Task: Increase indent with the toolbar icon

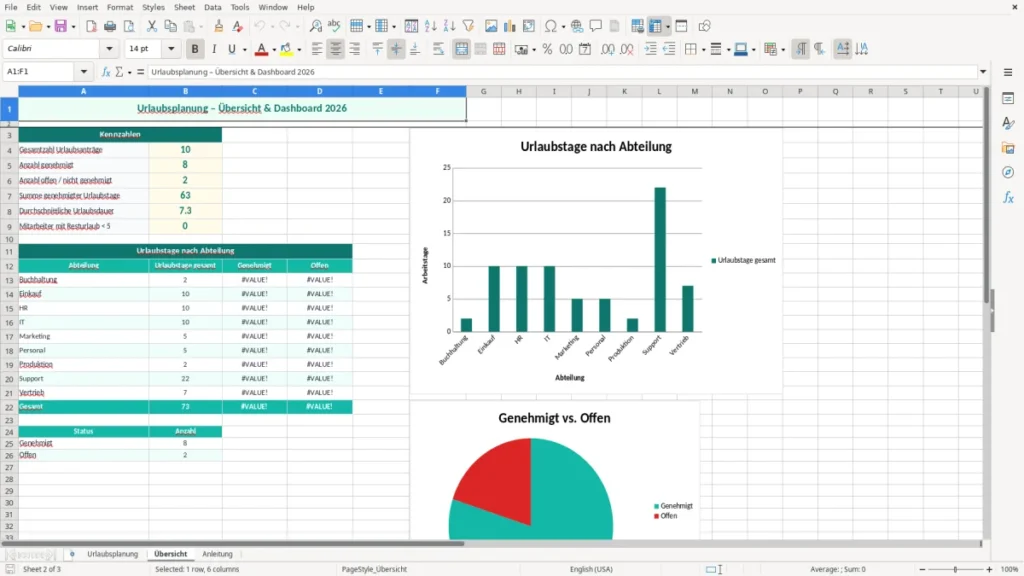Action: (x=650, y=49)
